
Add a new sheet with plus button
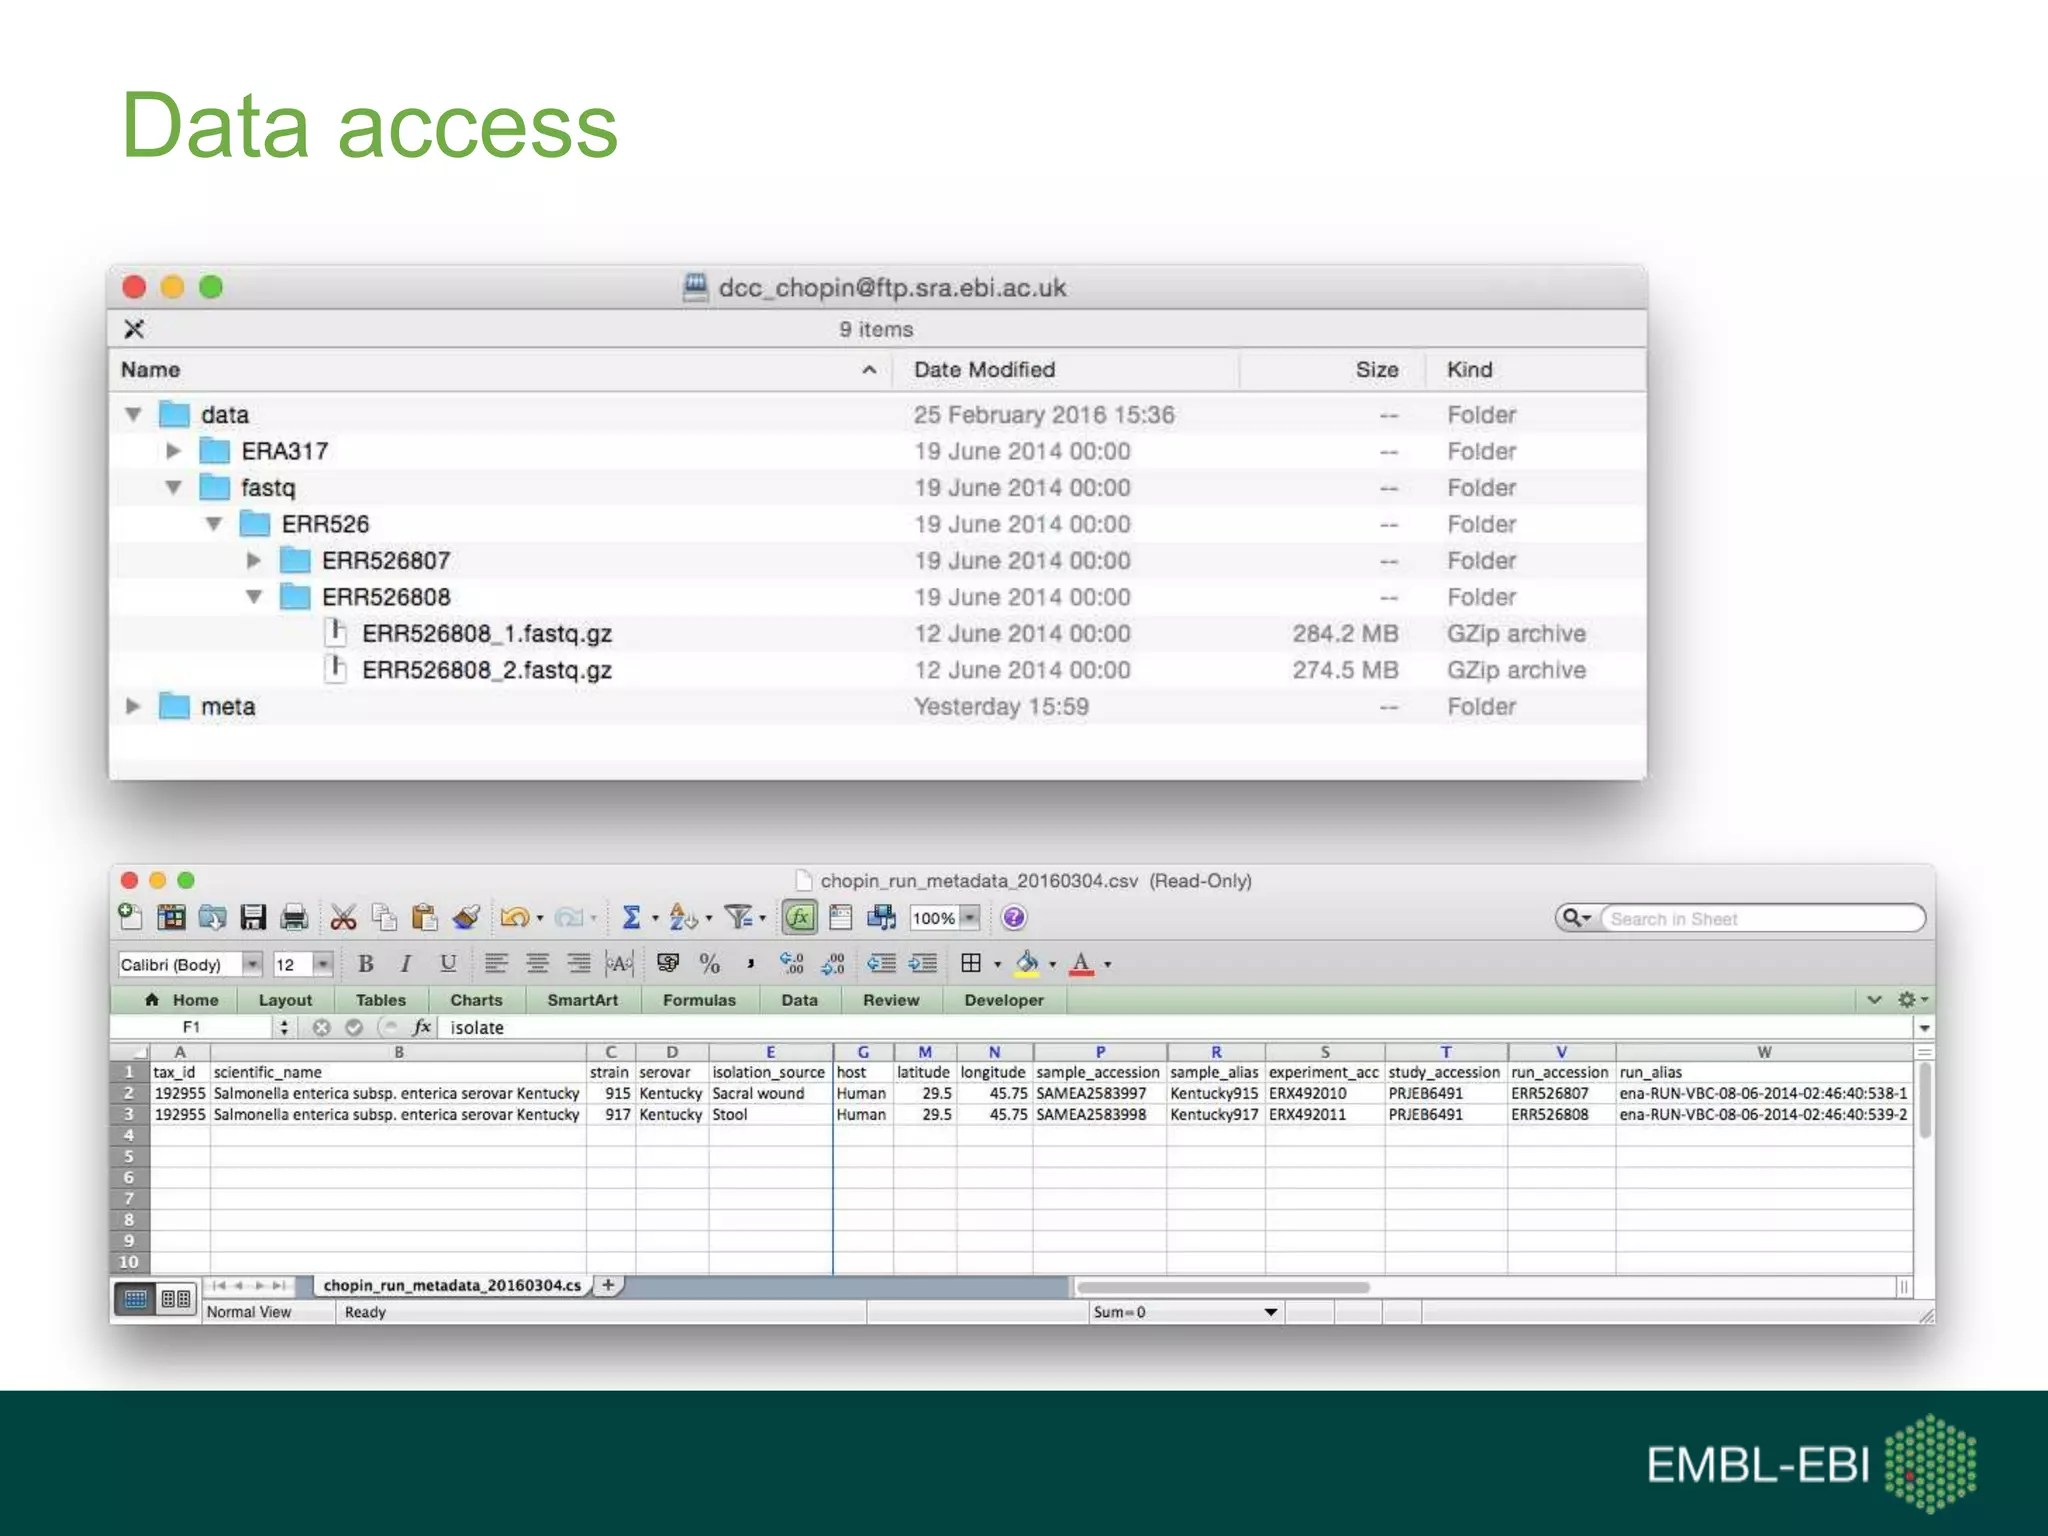click(x=608, y=1285)
